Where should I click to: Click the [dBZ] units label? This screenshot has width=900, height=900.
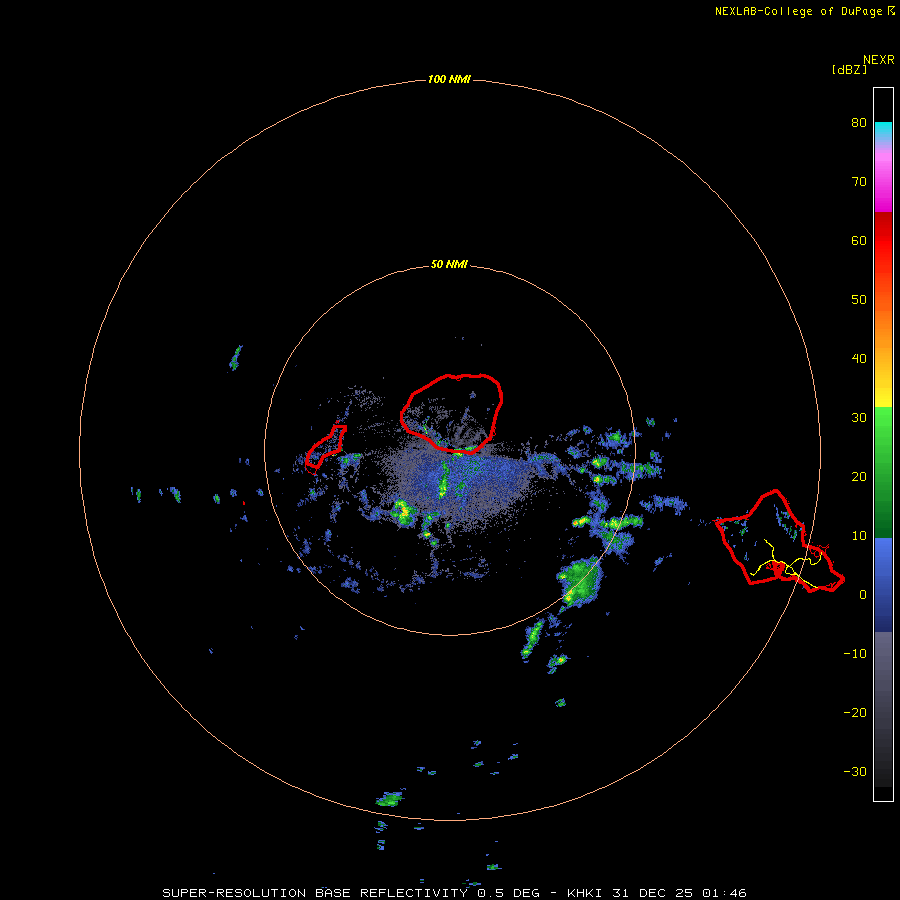tap(849, 70)
